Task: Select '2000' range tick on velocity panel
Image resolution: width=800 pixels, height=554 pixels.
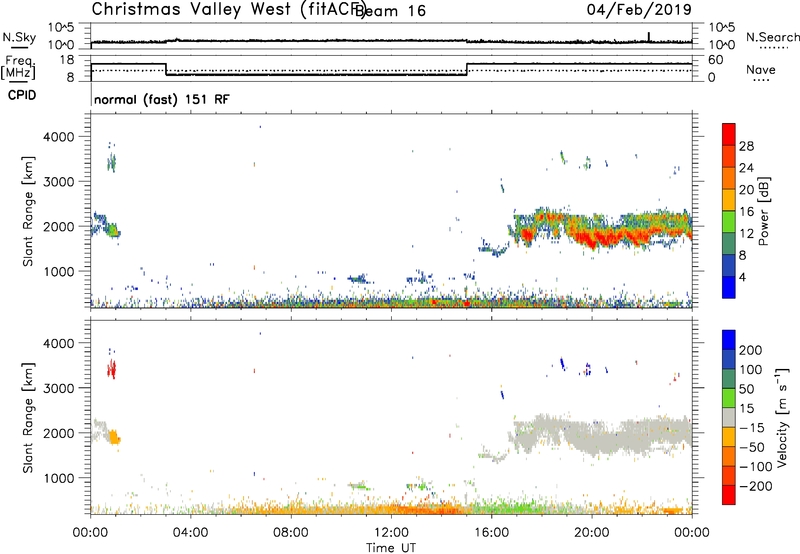Action: [59, 433]
